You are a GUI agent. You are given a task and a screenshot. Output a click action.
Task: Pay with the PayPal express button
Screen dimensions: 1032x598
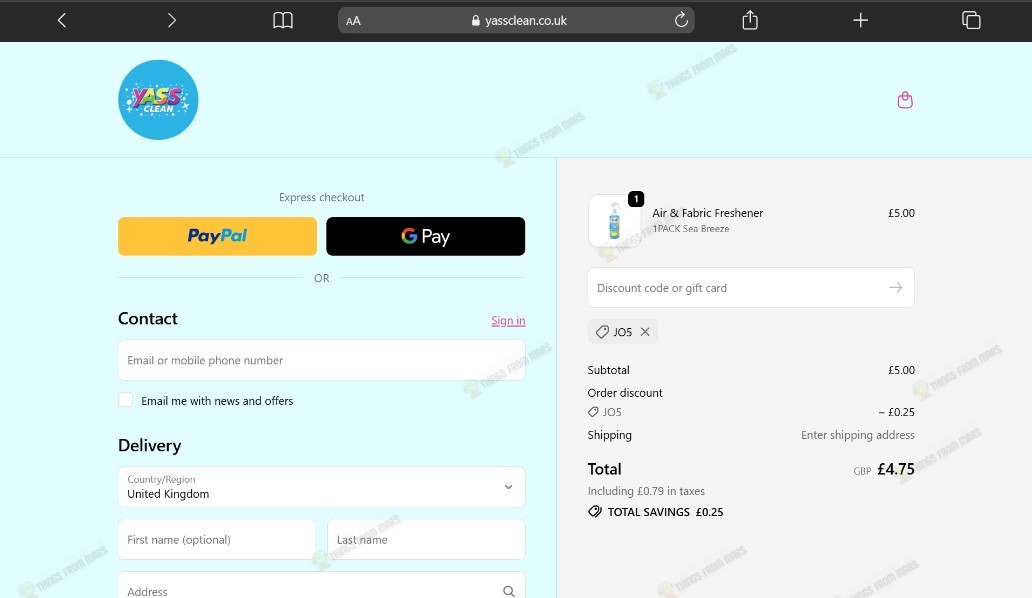click(x=217, y=236)
